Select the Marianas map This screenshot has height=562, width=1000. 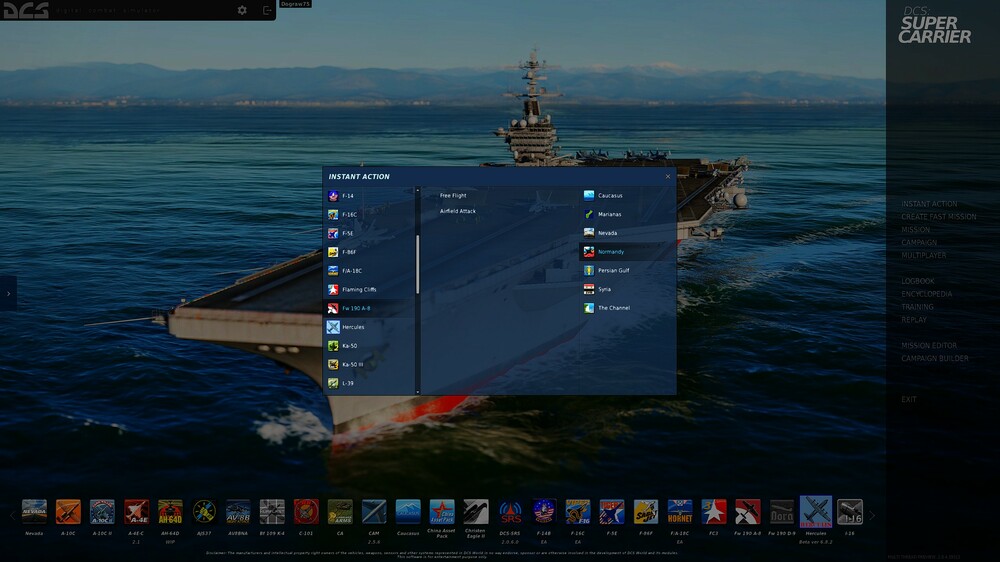point(627,214)
